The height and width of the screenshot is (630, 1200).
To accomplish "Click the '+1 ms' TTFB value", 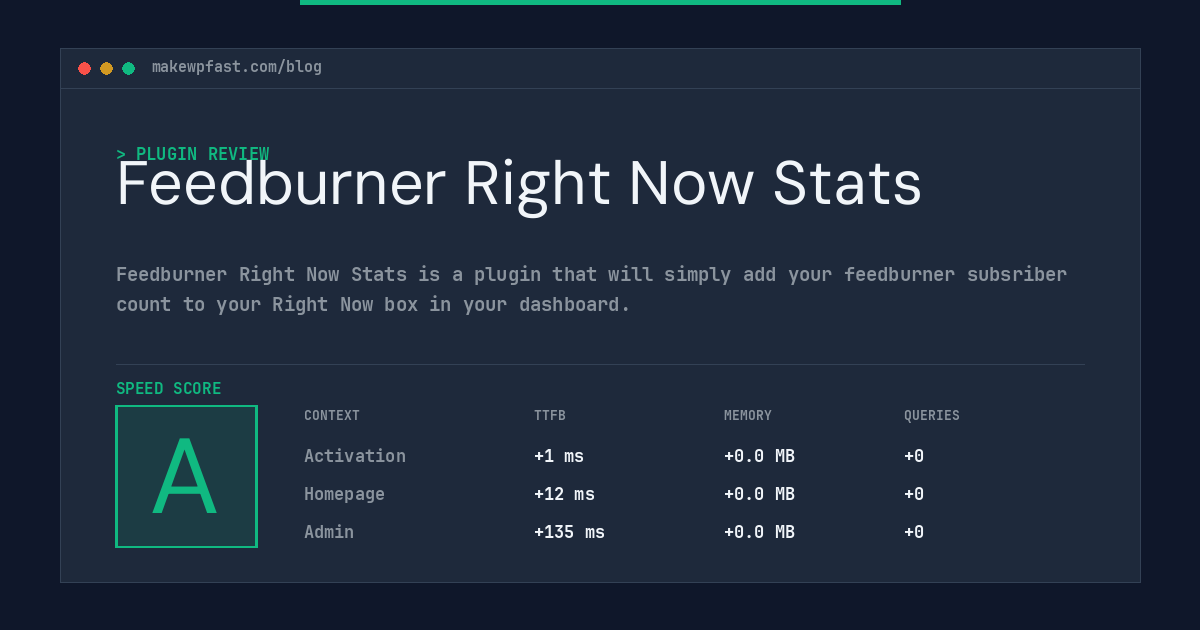I will click(559, 456).
